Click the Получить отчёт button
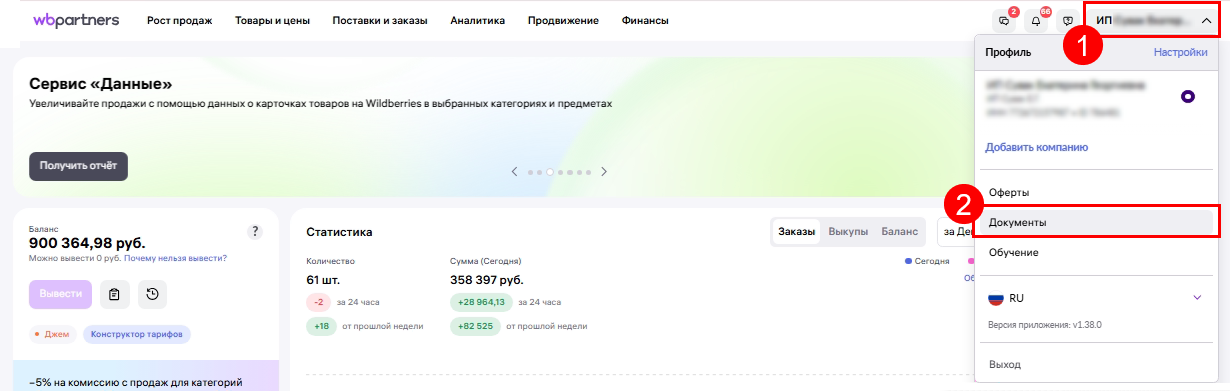The image size is (1230, 391). (79, 166)
